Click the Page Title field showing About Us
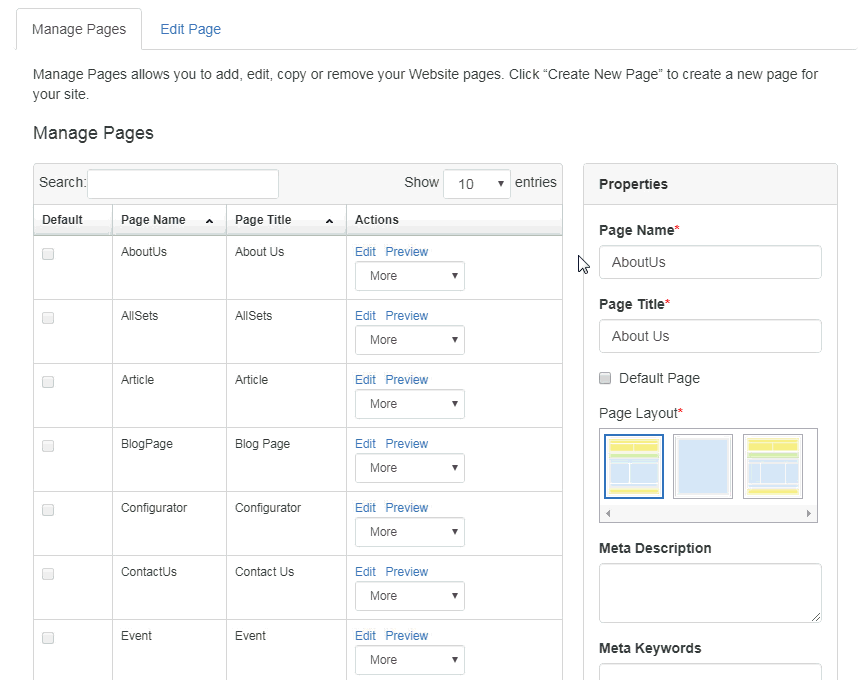The image size is (868, 680). pos(710,336)
